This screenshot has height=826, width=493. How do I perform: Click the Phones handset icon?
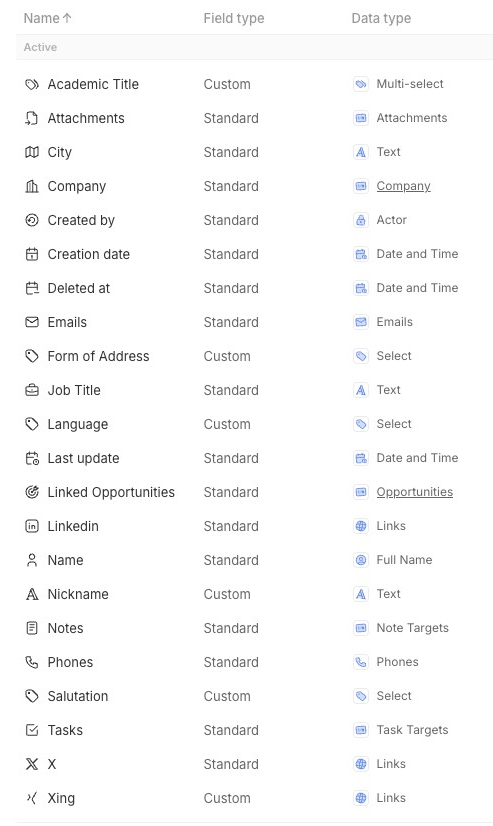pyautogui.click(x=32, y=662)
